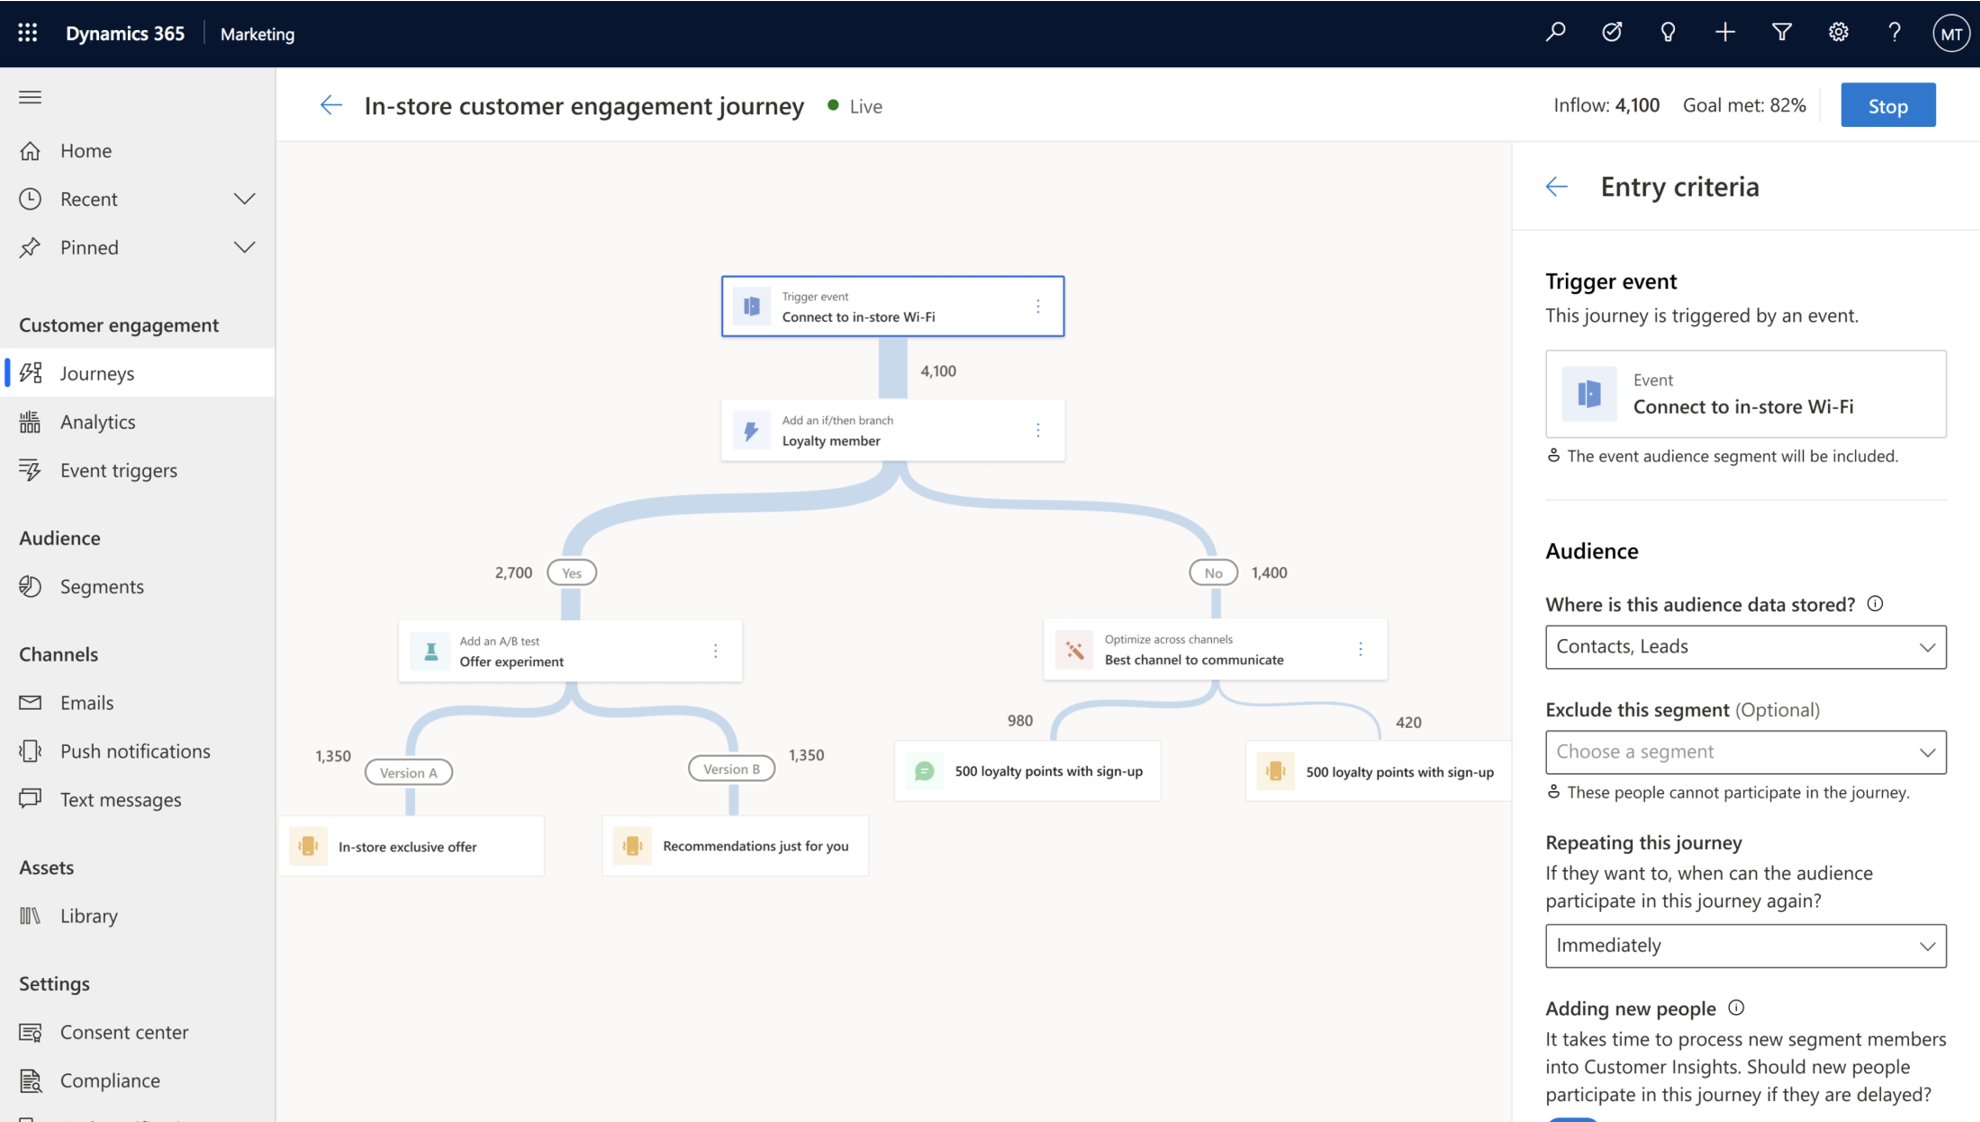The width and height of the screenshot is (1980, 1122).
Task: Show info for Adding new people
Action: pos(1737,1008)
